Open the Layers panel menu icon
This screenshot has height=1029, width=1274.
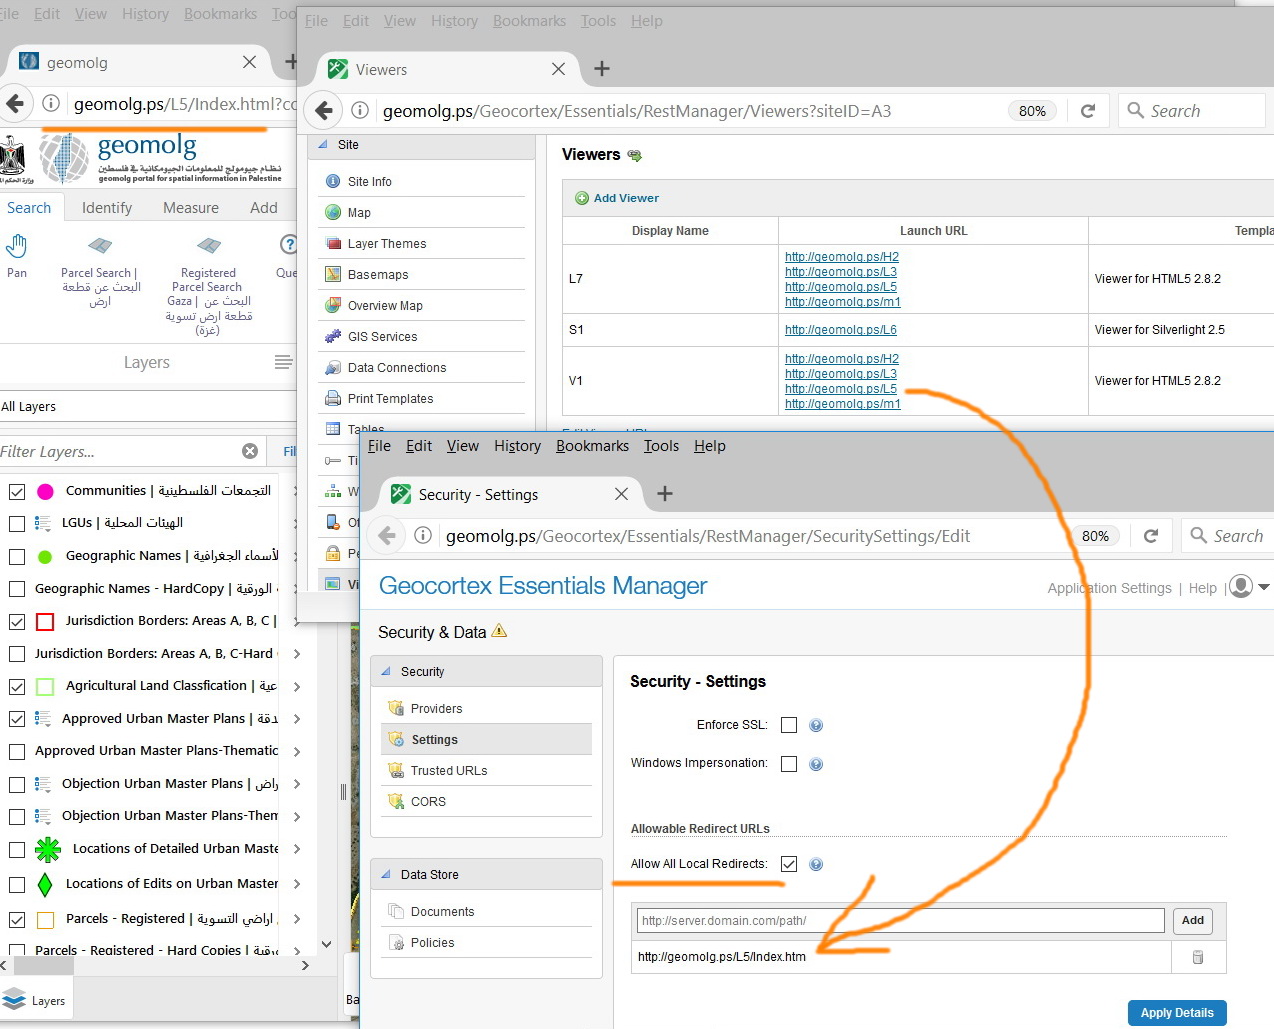click(283, 362)
